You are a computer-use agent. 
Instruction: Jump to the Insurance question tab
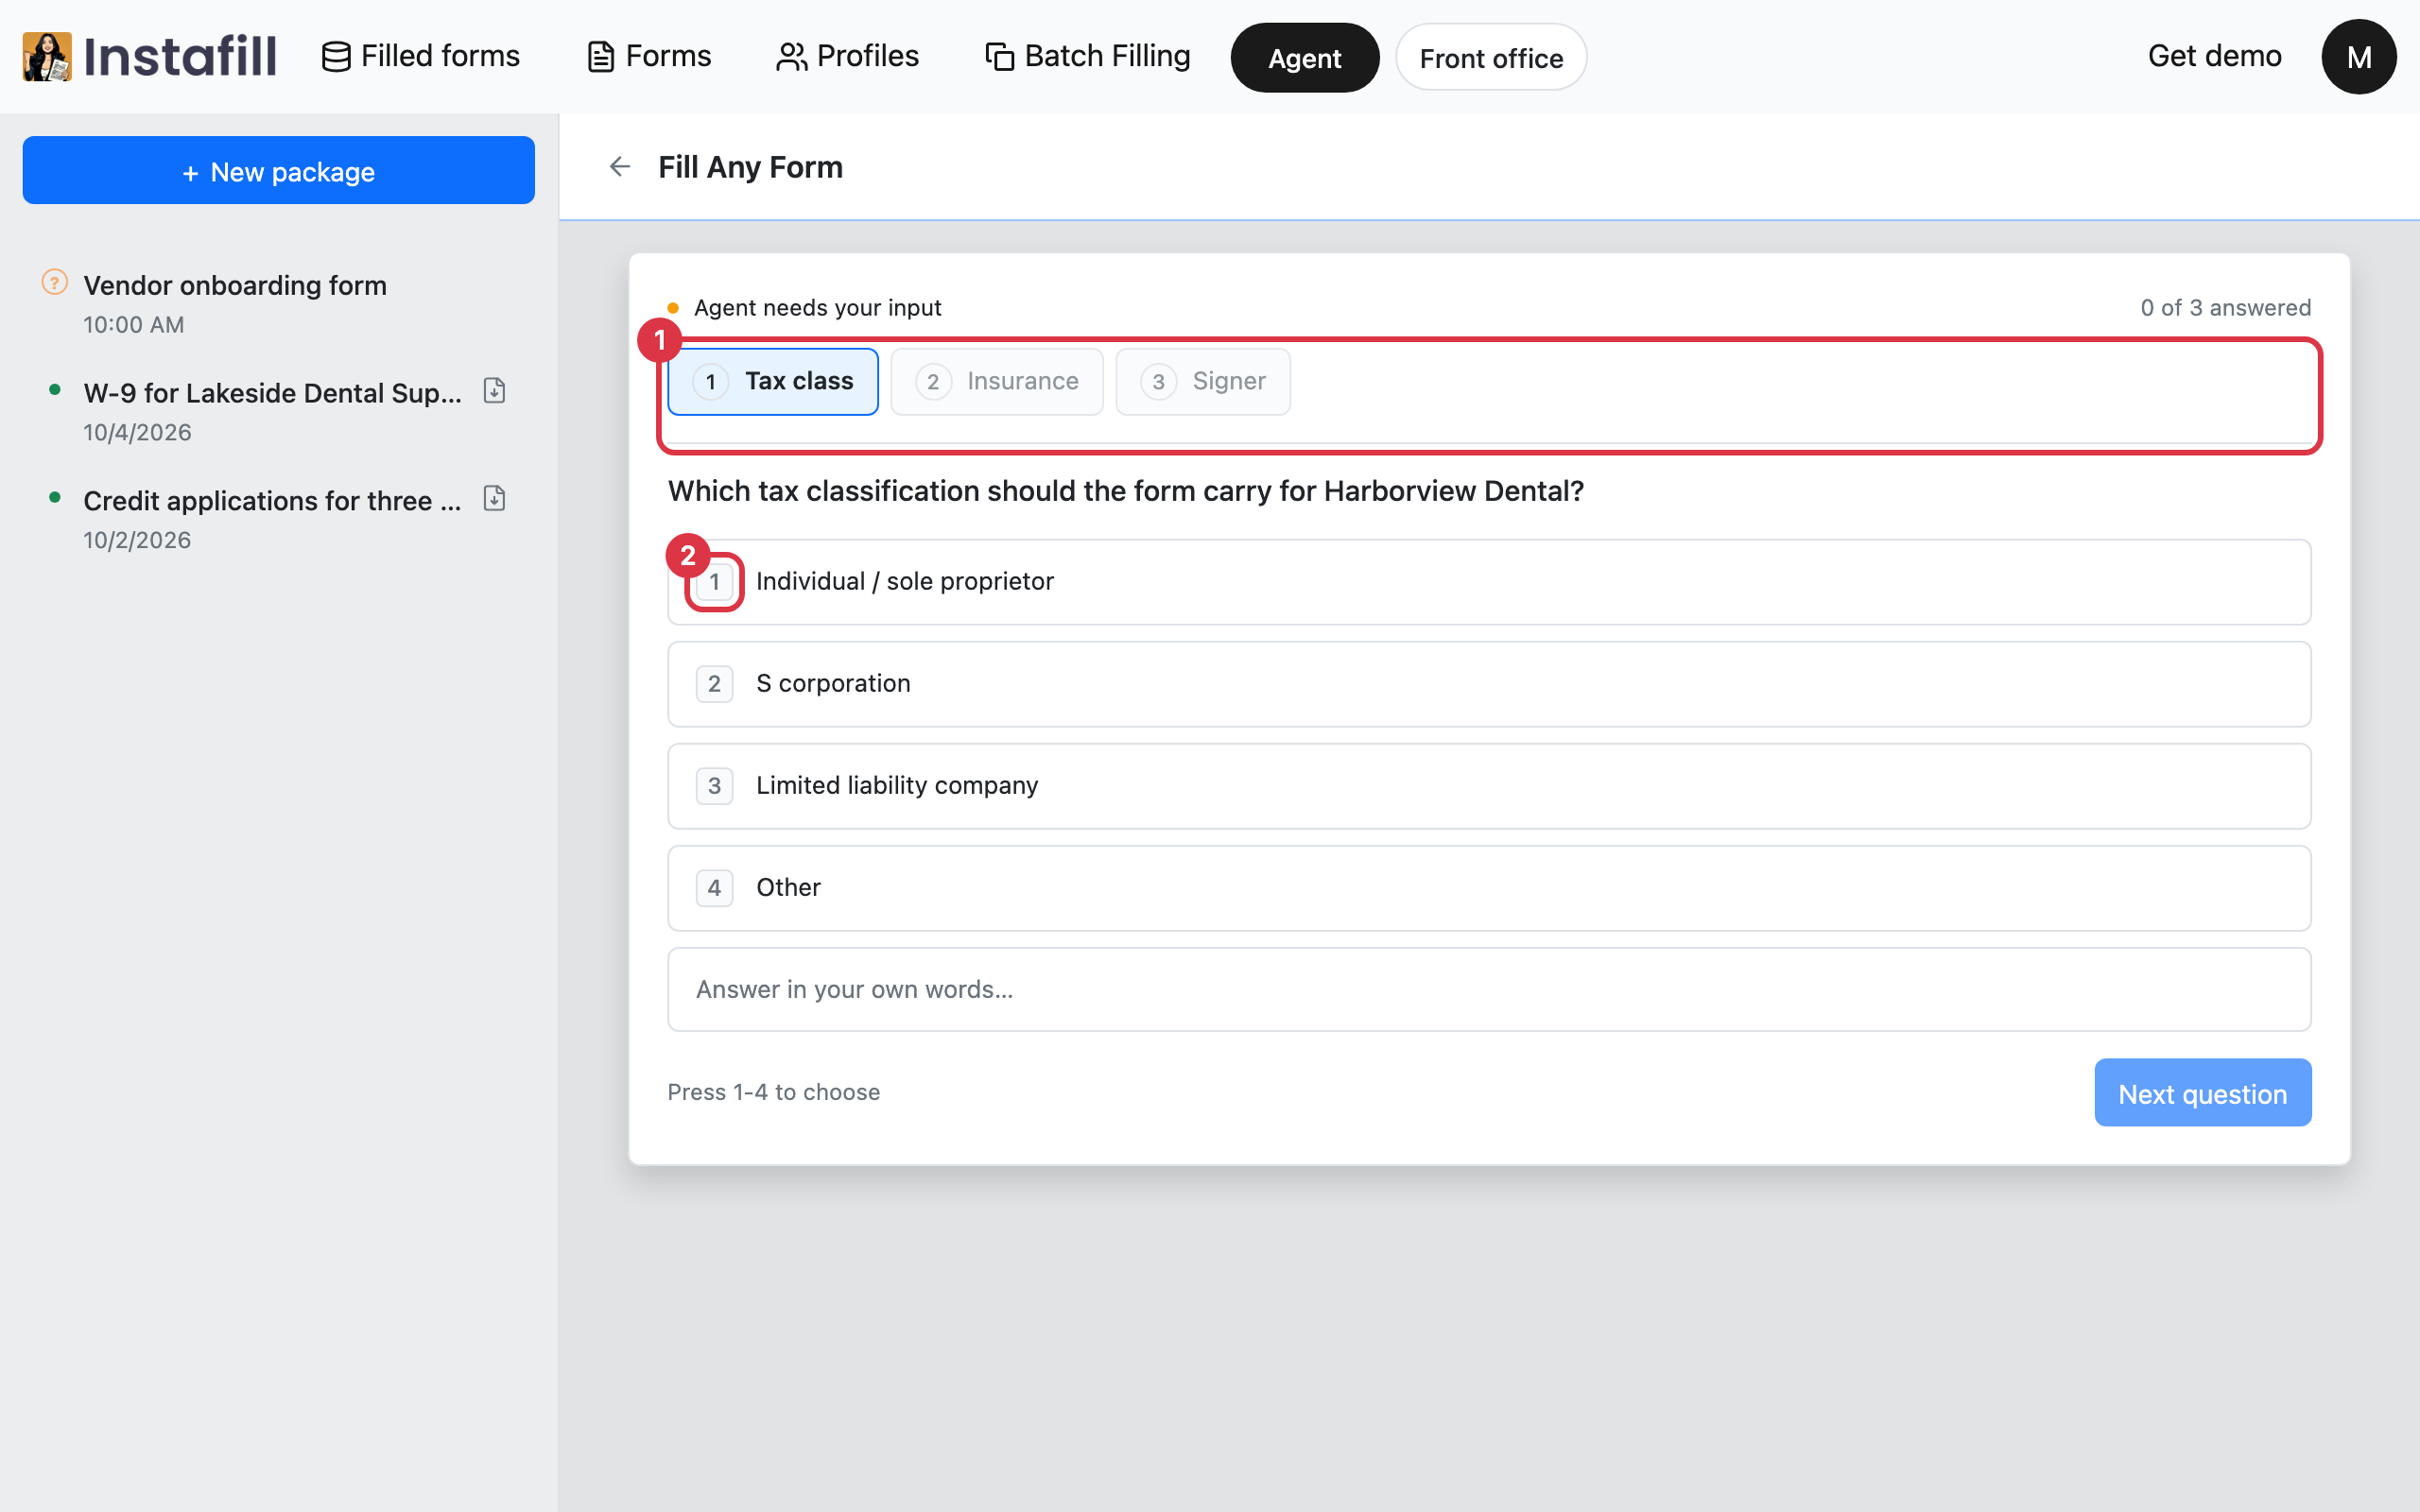tap(997, 381)
